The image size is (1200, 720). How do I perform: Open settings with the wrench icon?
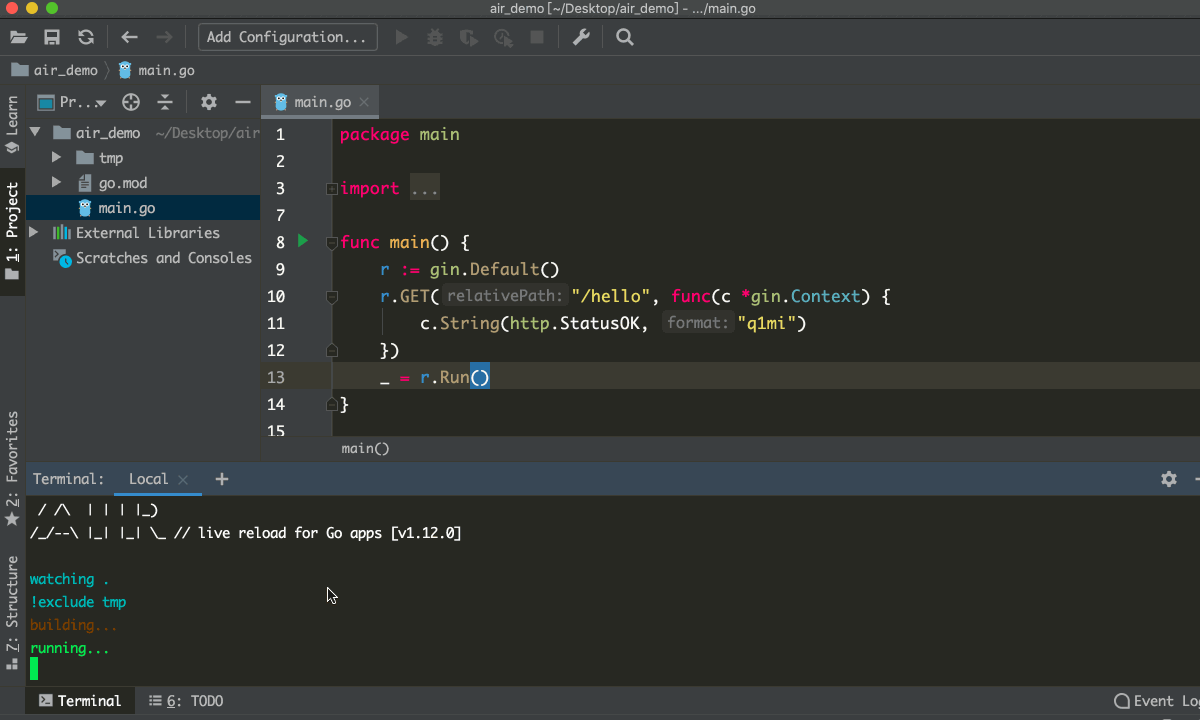tap(581, 37)
